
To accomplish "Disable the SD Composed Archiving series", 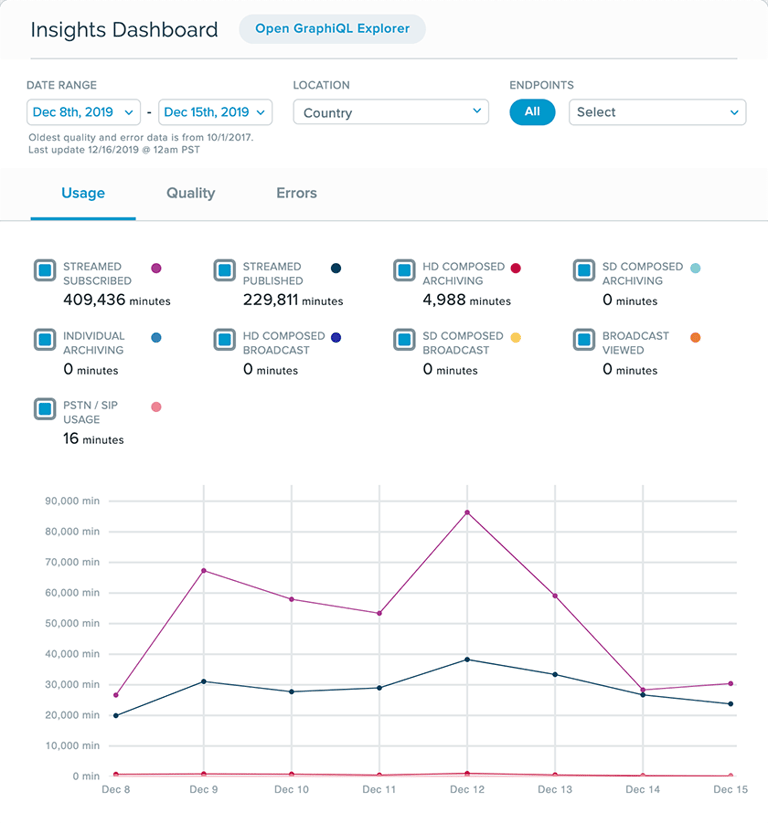I will point(584,270).
